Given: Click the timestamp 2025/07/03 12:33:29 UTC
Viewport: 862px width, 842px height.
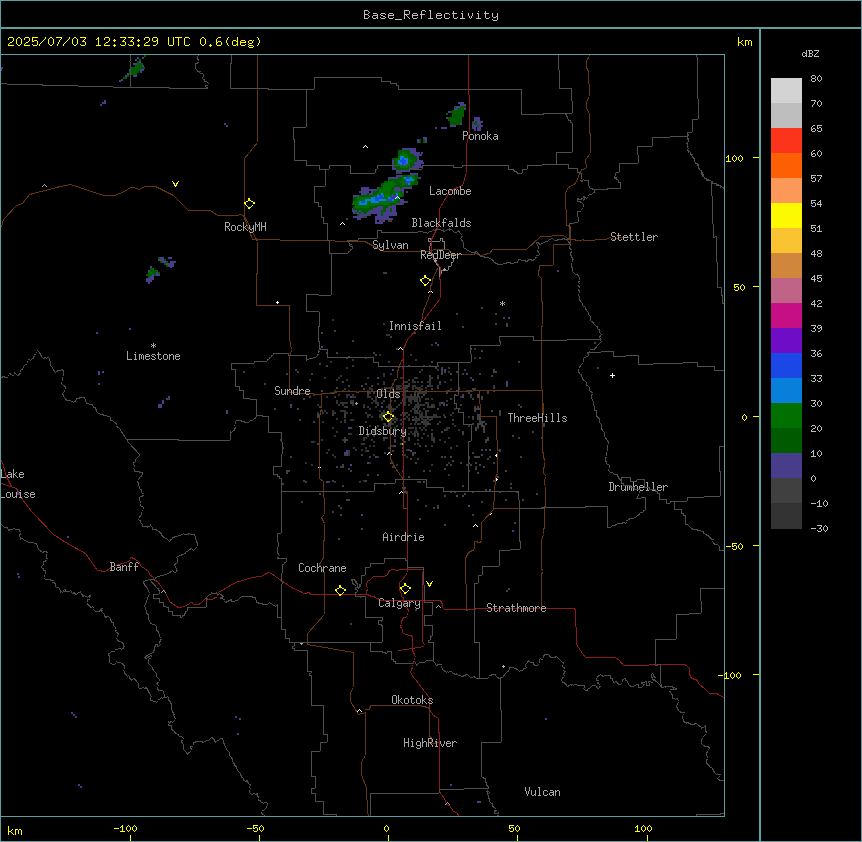Looking at the screenshot, I should pos(99,42).
